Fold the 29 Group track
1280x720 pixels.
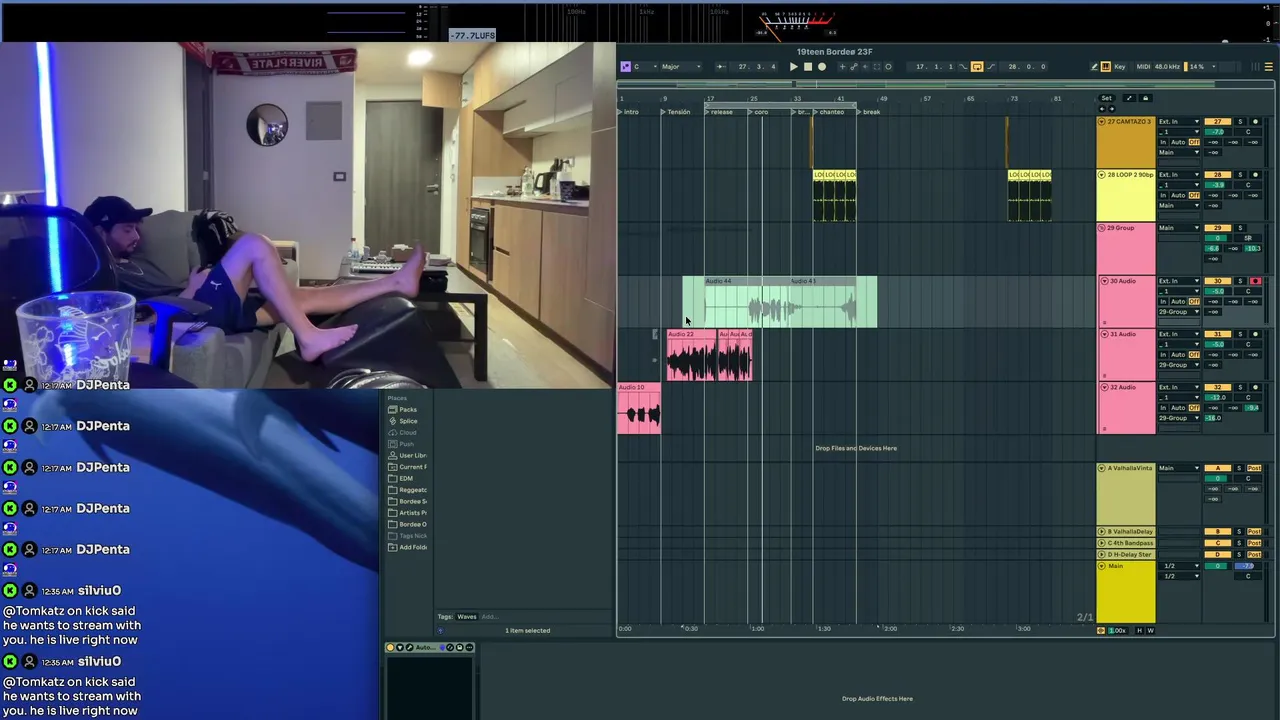(x=1101, y=228)
